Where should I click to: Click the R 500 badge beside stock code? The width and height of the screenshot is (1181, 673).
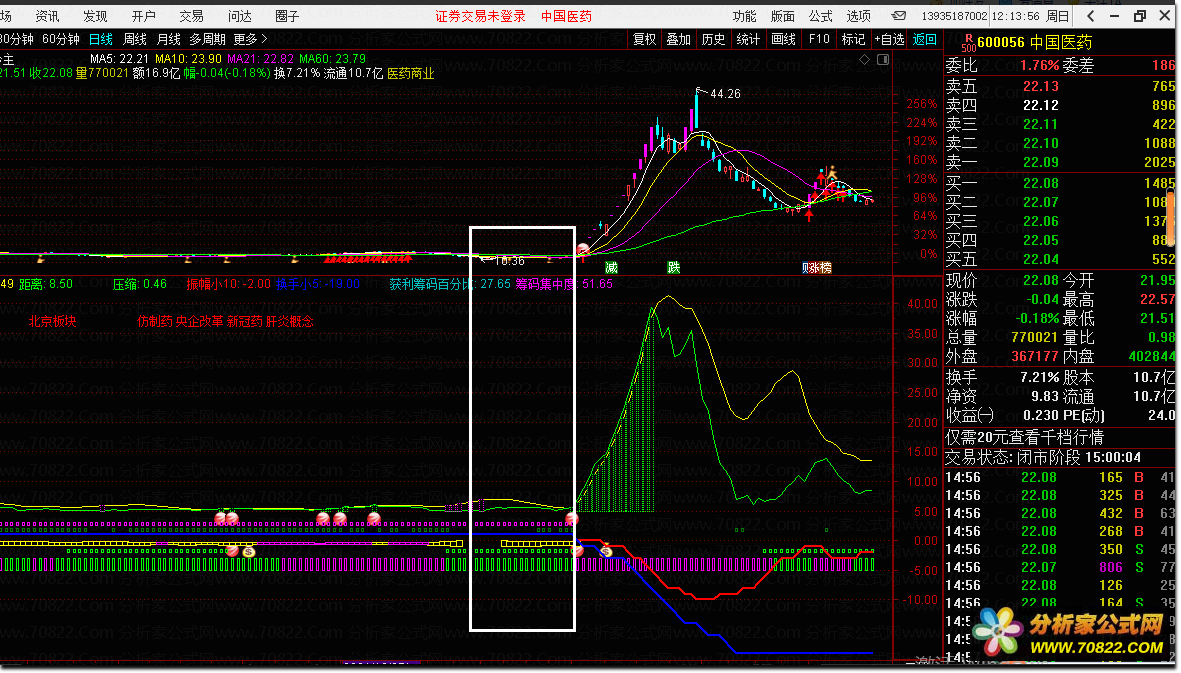(x=968, y=43)
